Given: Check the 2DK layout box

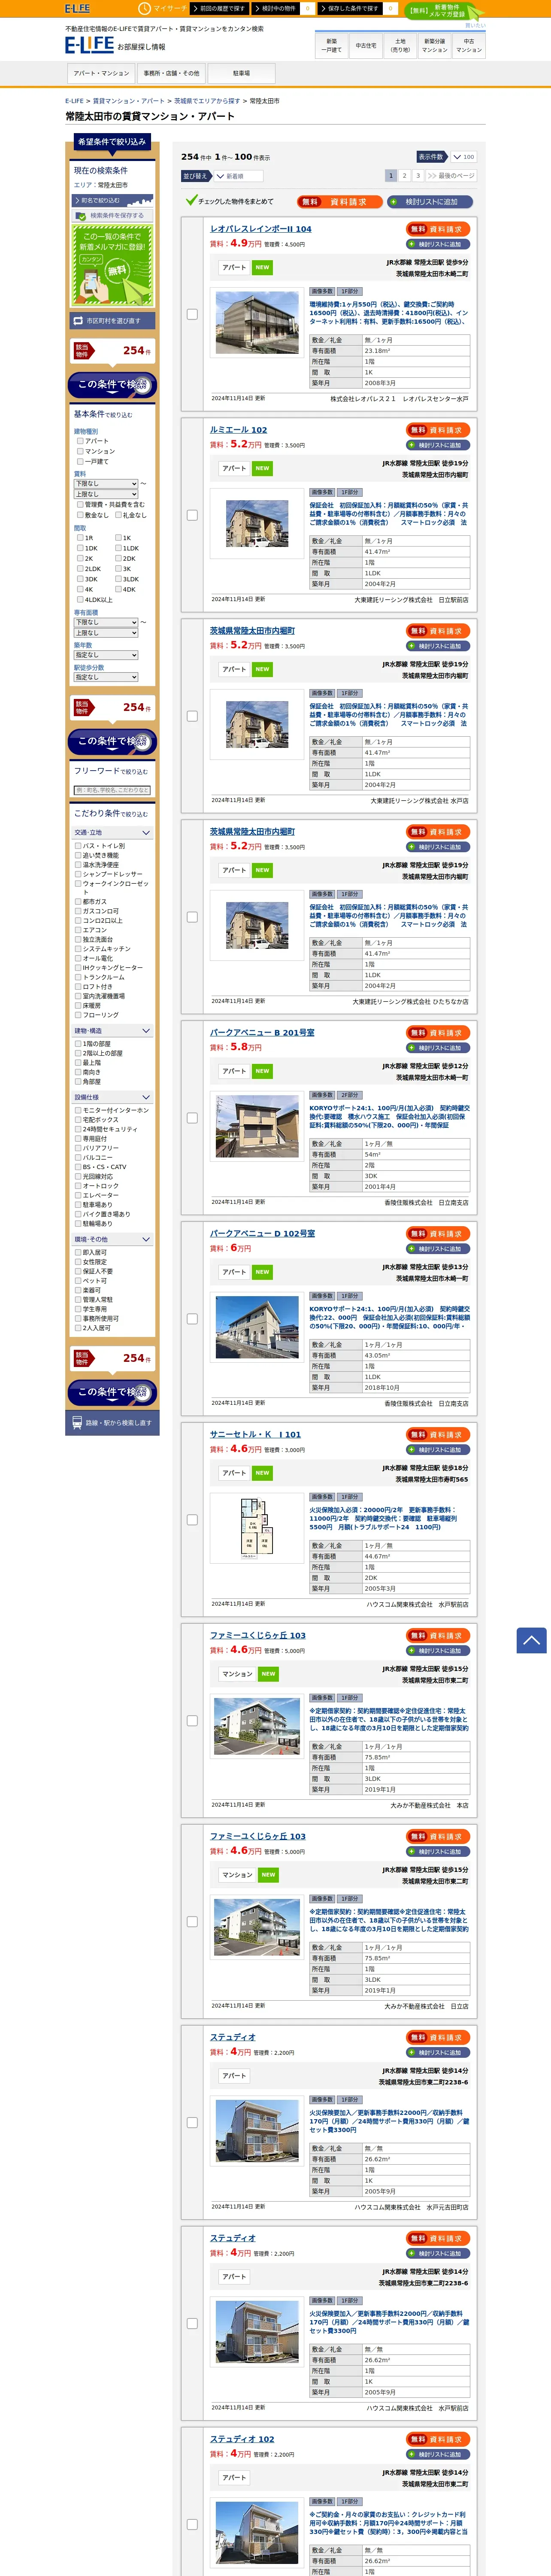Looking at the screenshot, I should pyautogui.click(x=118, y=559).
